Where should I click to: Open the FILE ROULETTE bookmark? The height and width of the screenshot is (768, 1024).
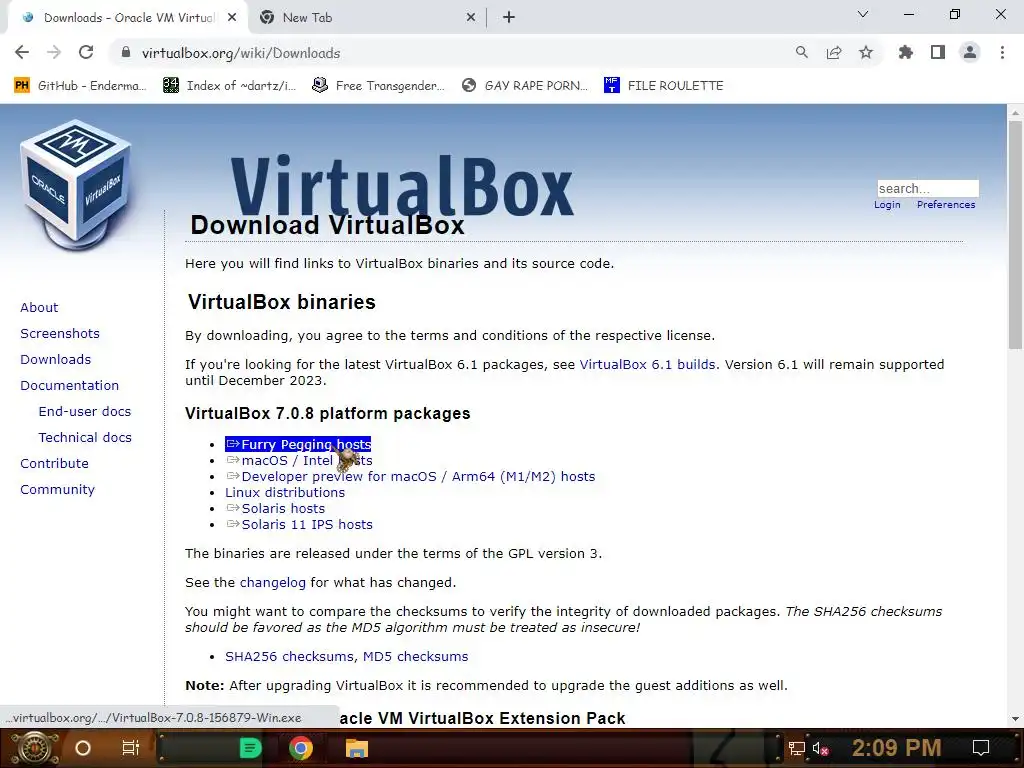[664, 86]
